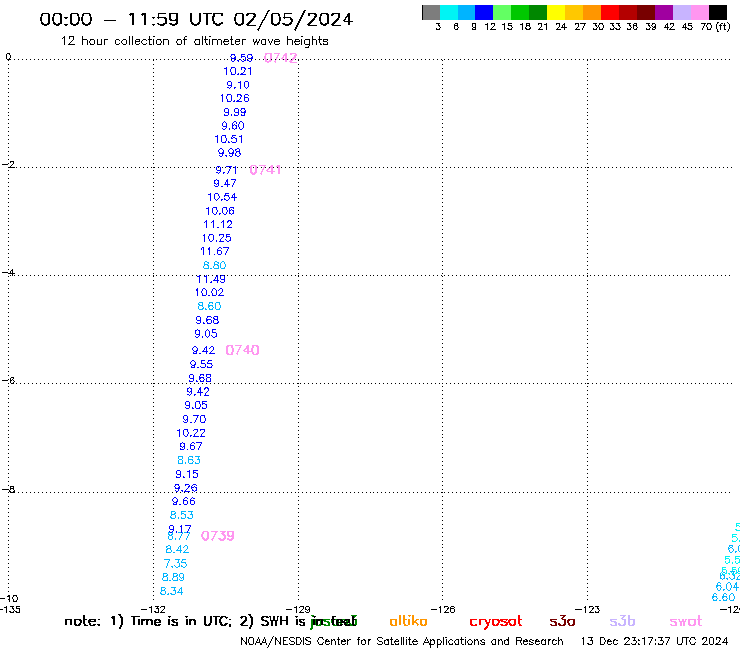Select the 7.35 wave height value
Viewport: 740px width, 650px height.
click(x=176, y=564)
